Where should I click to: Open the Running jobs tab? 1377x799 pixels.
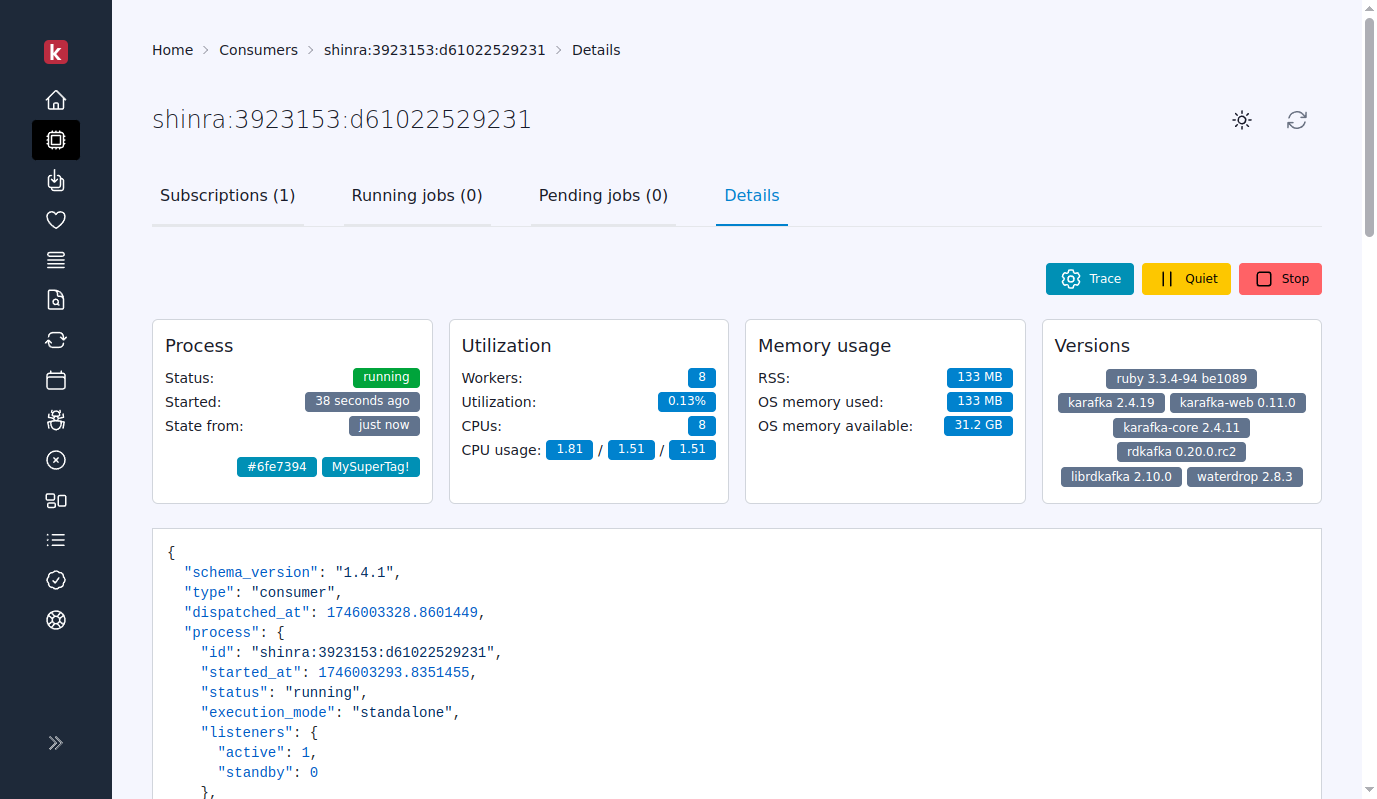coord(417,195)
